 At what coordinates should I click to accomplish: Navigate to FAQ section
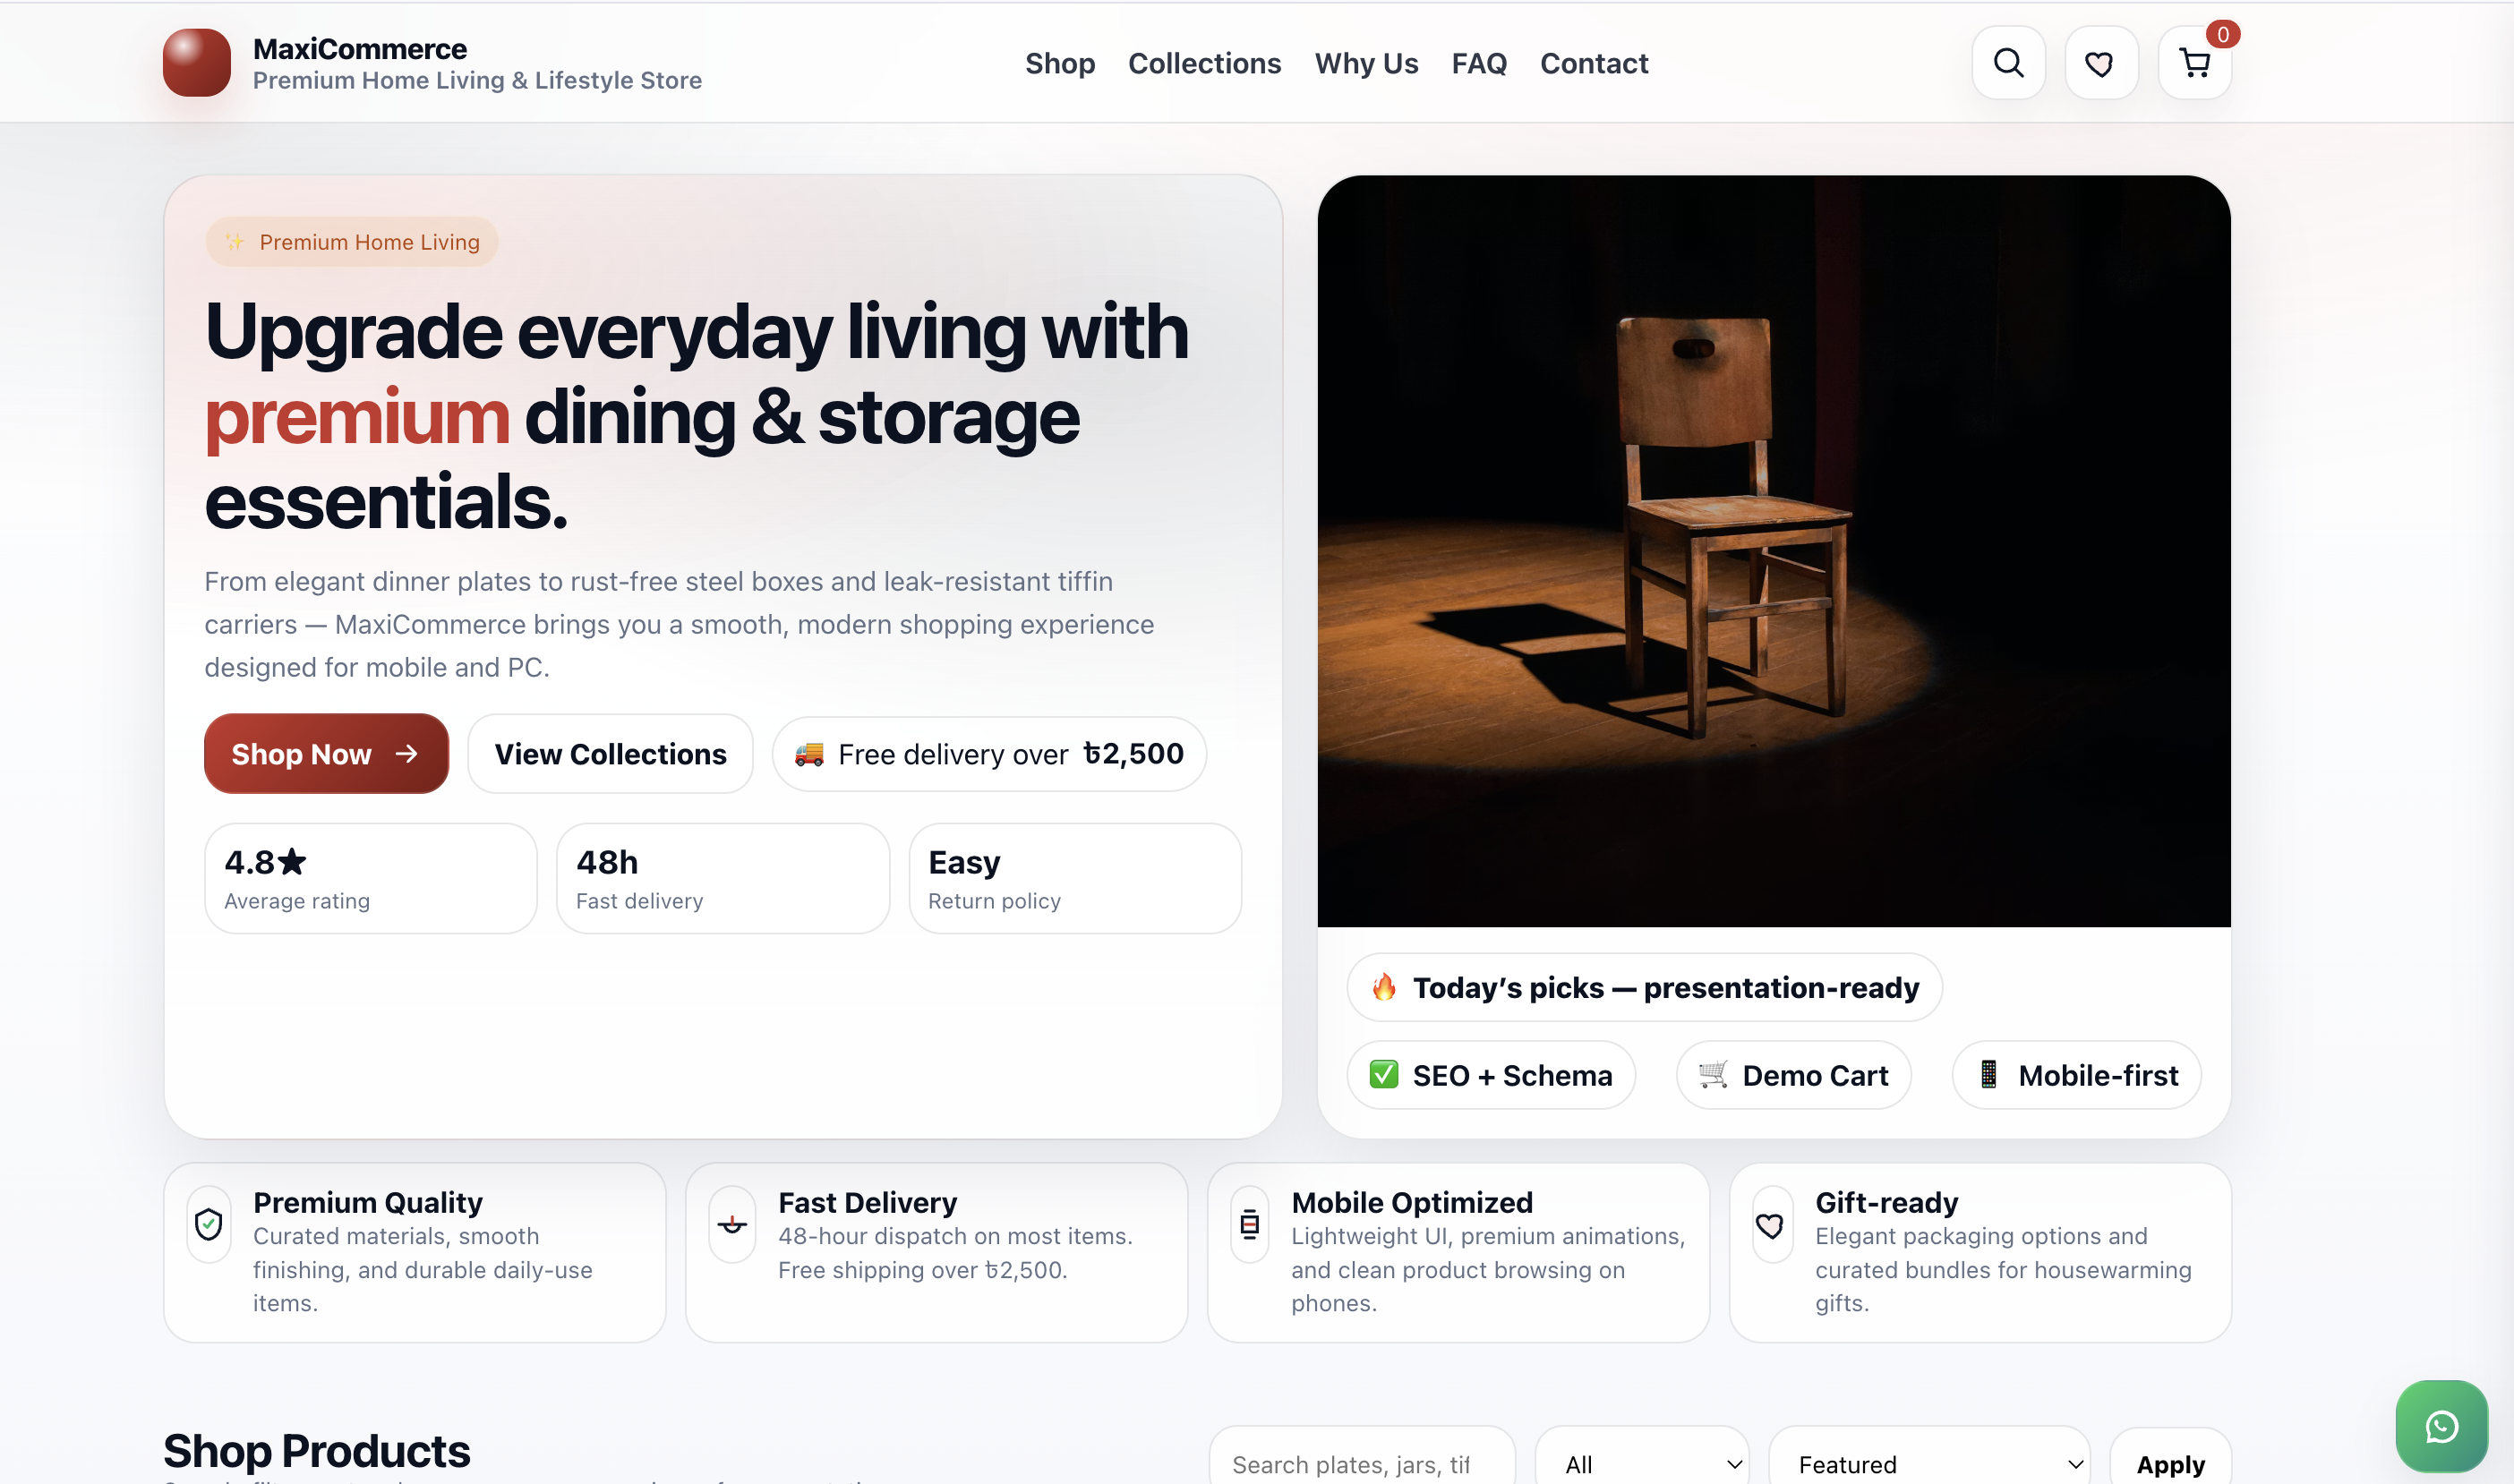(x=1479, y=63)
